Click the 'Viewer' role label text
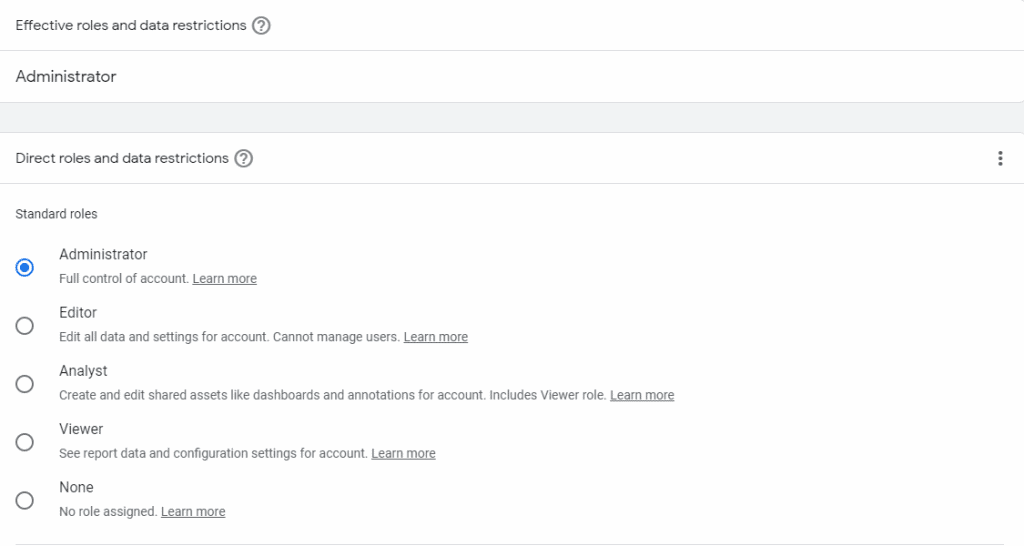 pyautogui.click(x=81, y=429)
